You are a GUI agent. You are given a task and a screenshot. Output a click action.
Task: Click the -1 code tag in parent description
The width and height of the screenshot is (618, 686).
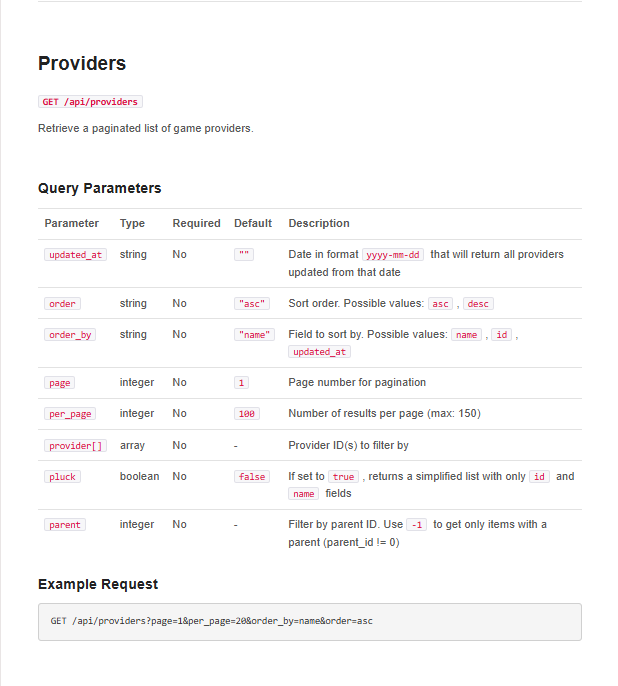(x=417, y=525)
